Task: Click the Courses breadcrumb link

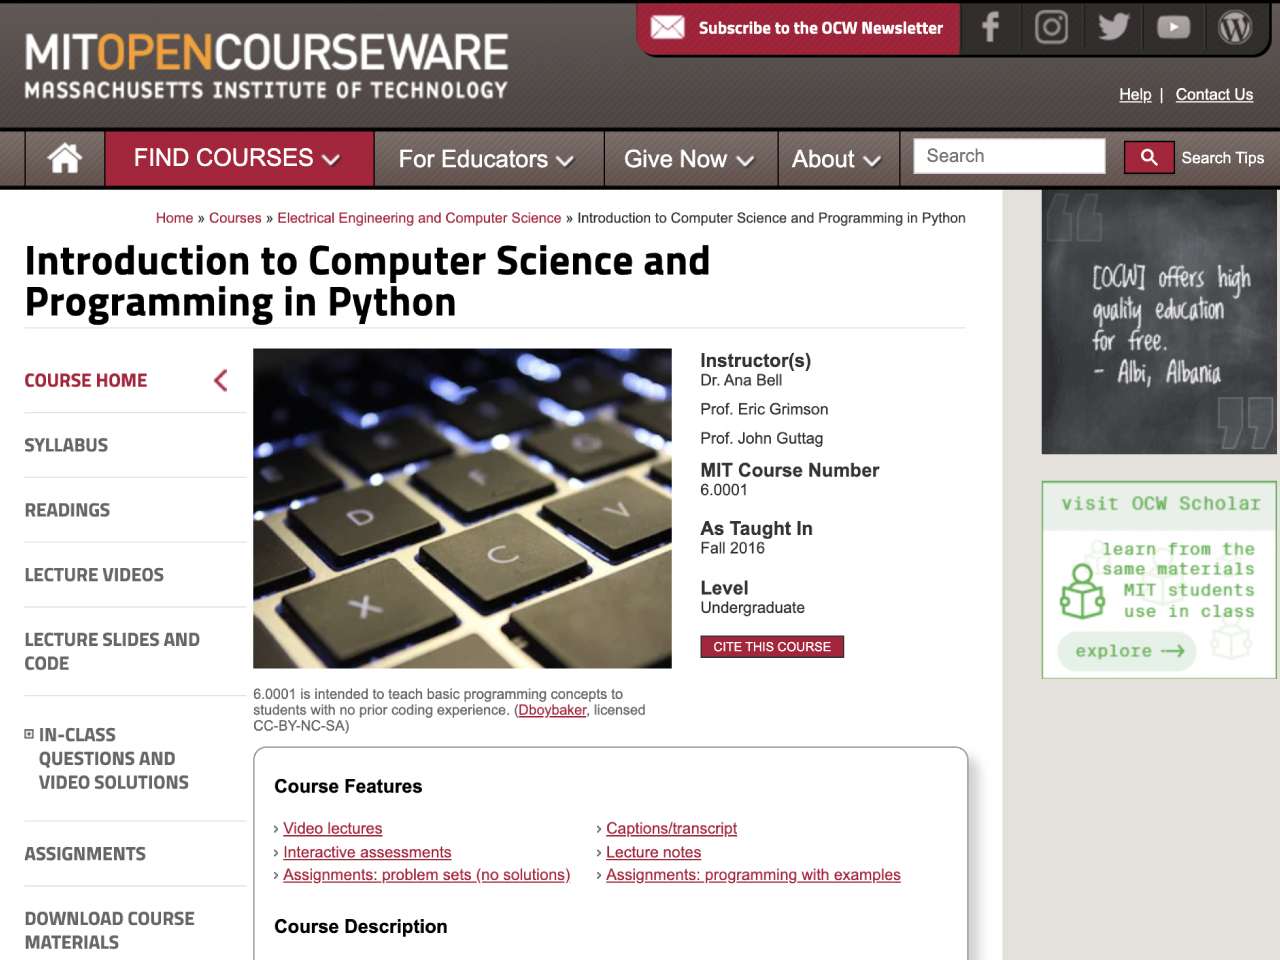Action: pyautogui.click(x=235, y=218)
